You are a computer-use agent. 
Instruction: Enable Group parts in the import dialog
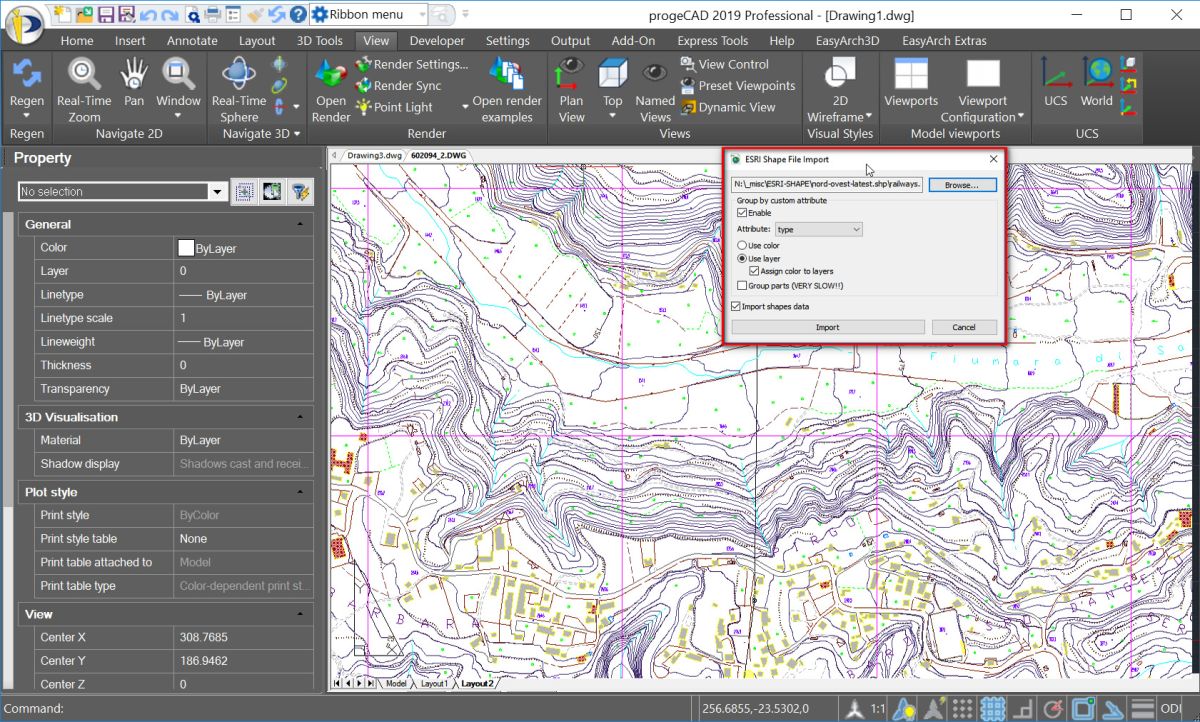[743, 287]
